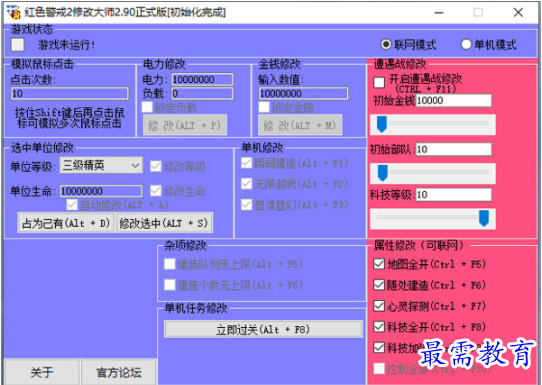This screenshot has width=542, height=385.
Task: Click the 点击次数 input field
Action: tap(70, 93)
